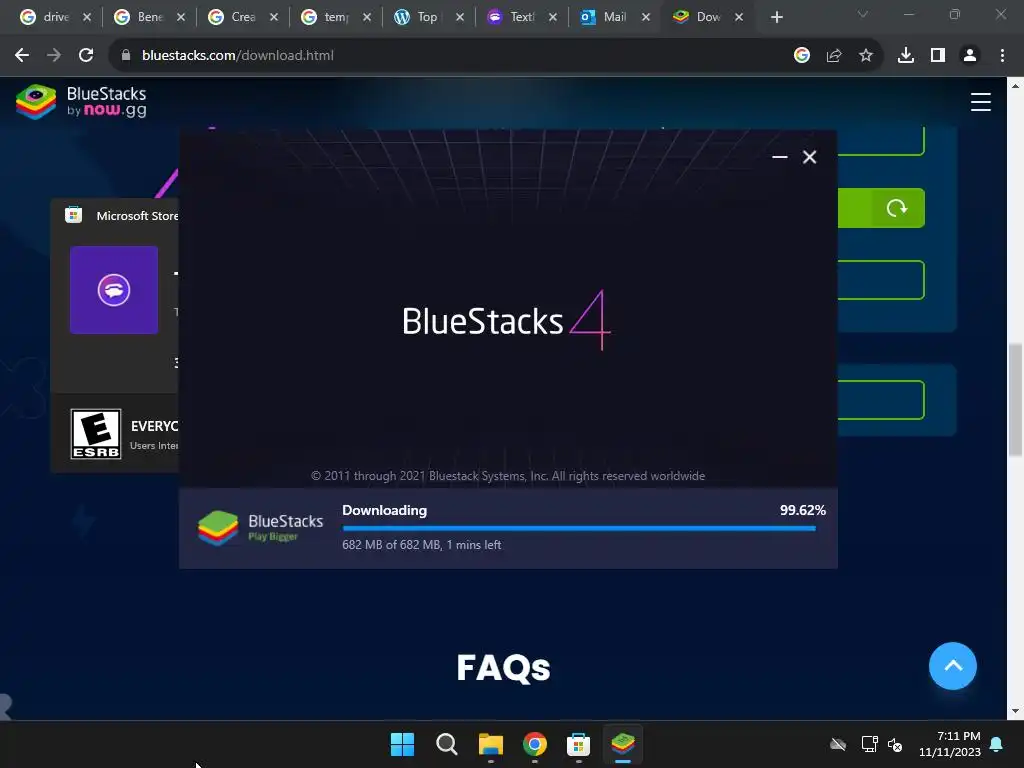
Task: Click the Microsoft Store window icon
Action: (74, 215)
